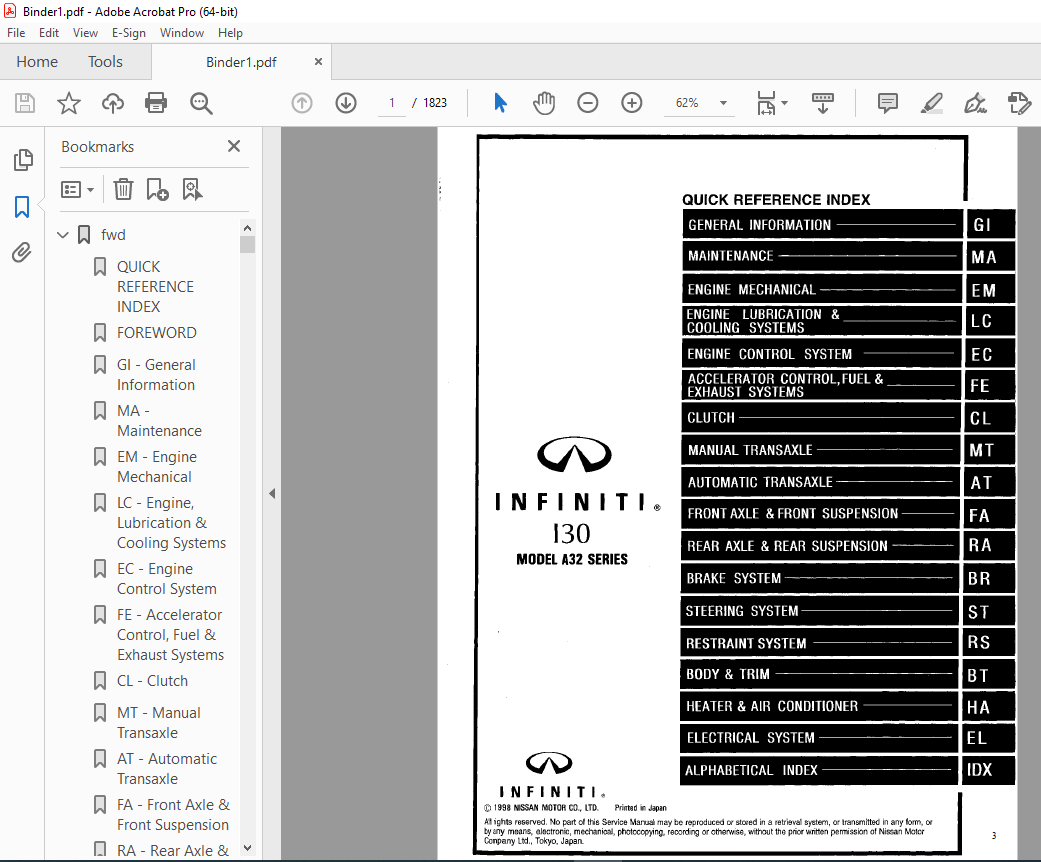The width and height of the screenshot is (1041, 862).
Task: Click the cloud upload icon
Action: [x=112, y=103]
